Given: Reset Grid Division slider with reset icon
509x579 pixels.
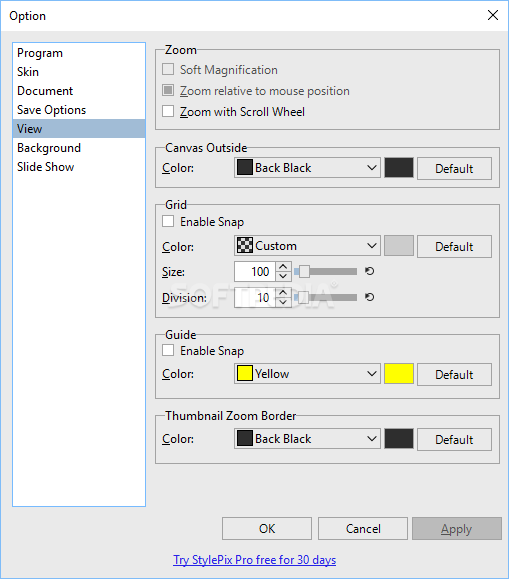Looking at the screenshot, I should [x=369, y=297].
